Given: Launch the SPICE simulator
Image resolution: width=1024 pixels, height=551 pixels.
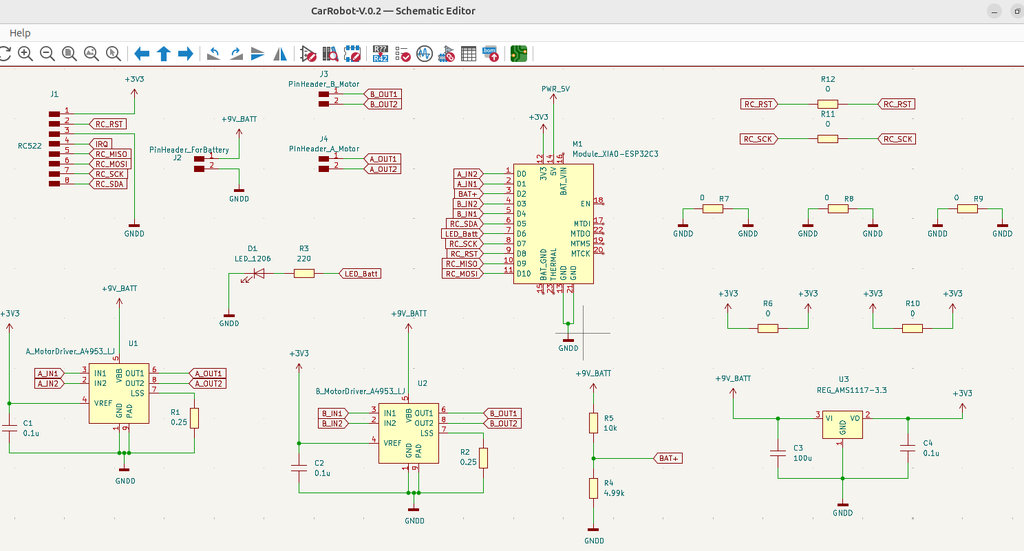Looking at the screenshot, I should click(424, 53).
